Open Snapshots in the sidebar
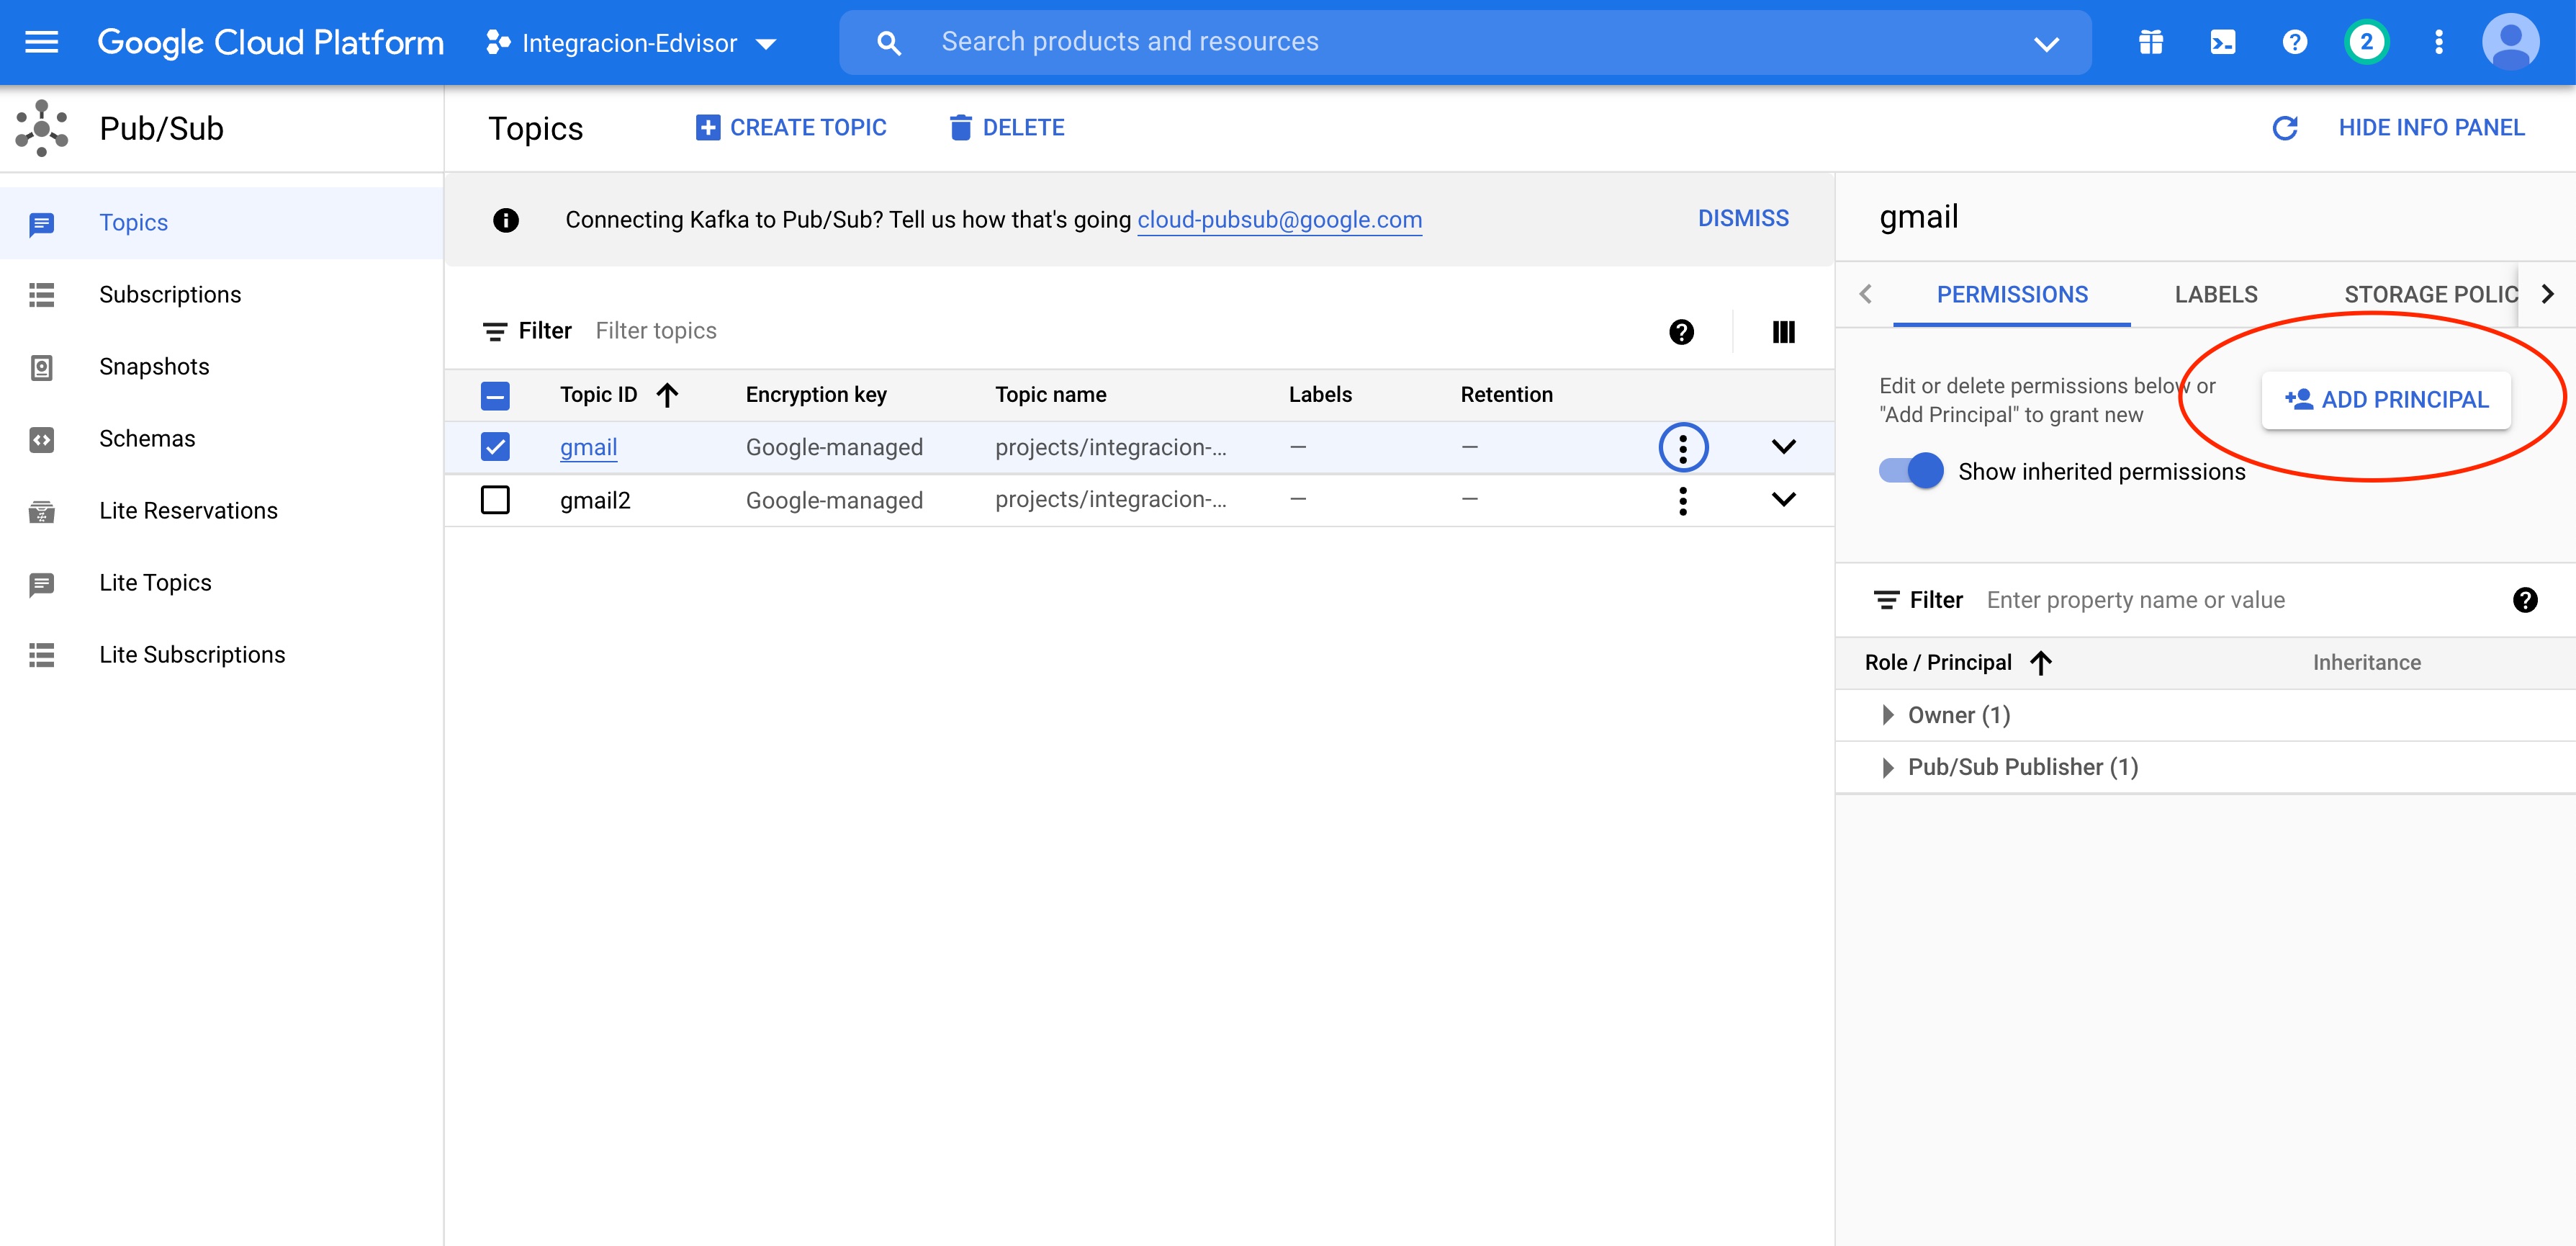The width and height of the screenshot is (2576, 1246). [221, 367]
